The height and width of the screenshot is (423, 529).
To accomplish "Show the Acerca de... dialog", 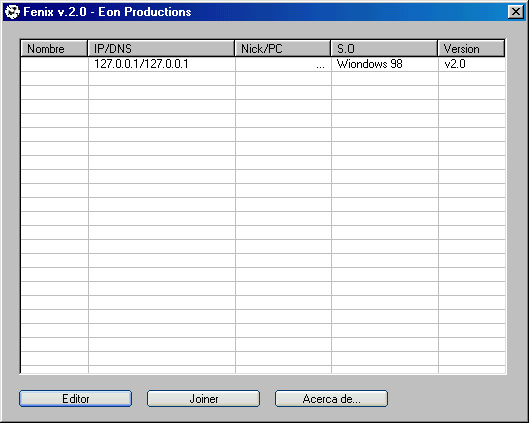I will [x=331, y=399].
